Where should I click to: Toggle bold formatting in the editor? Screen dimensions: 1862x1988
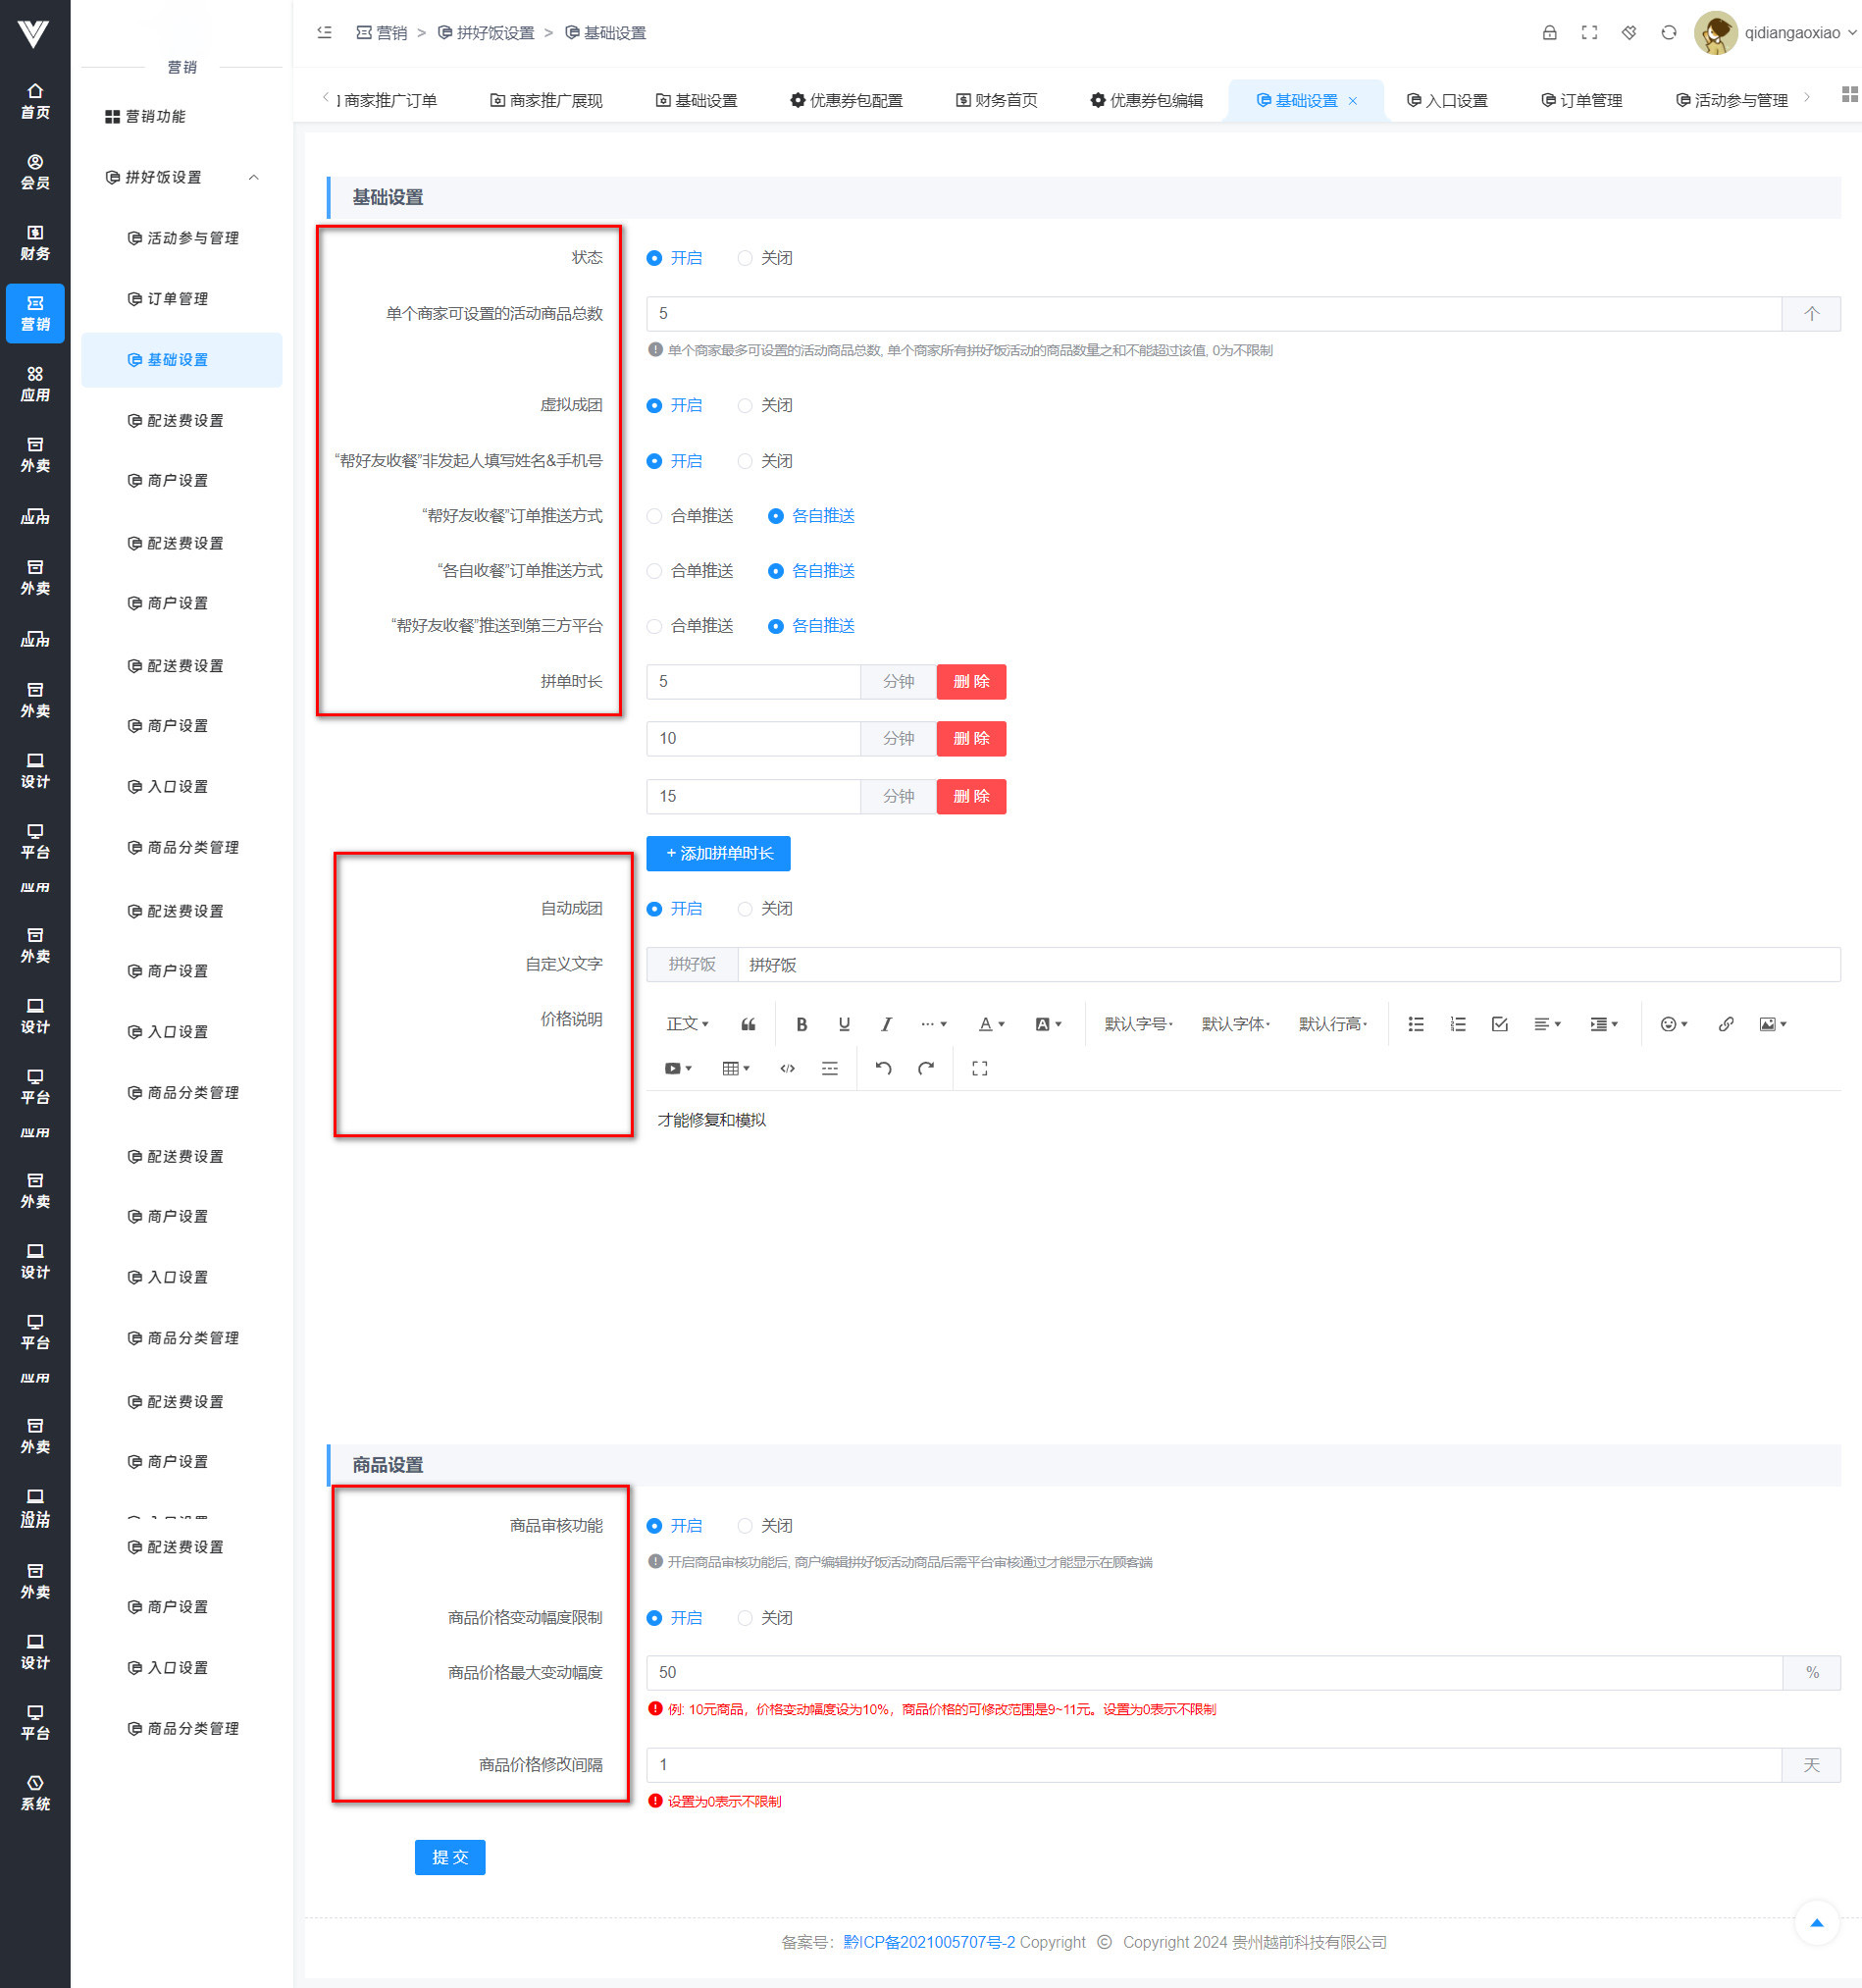[801, 1024]
